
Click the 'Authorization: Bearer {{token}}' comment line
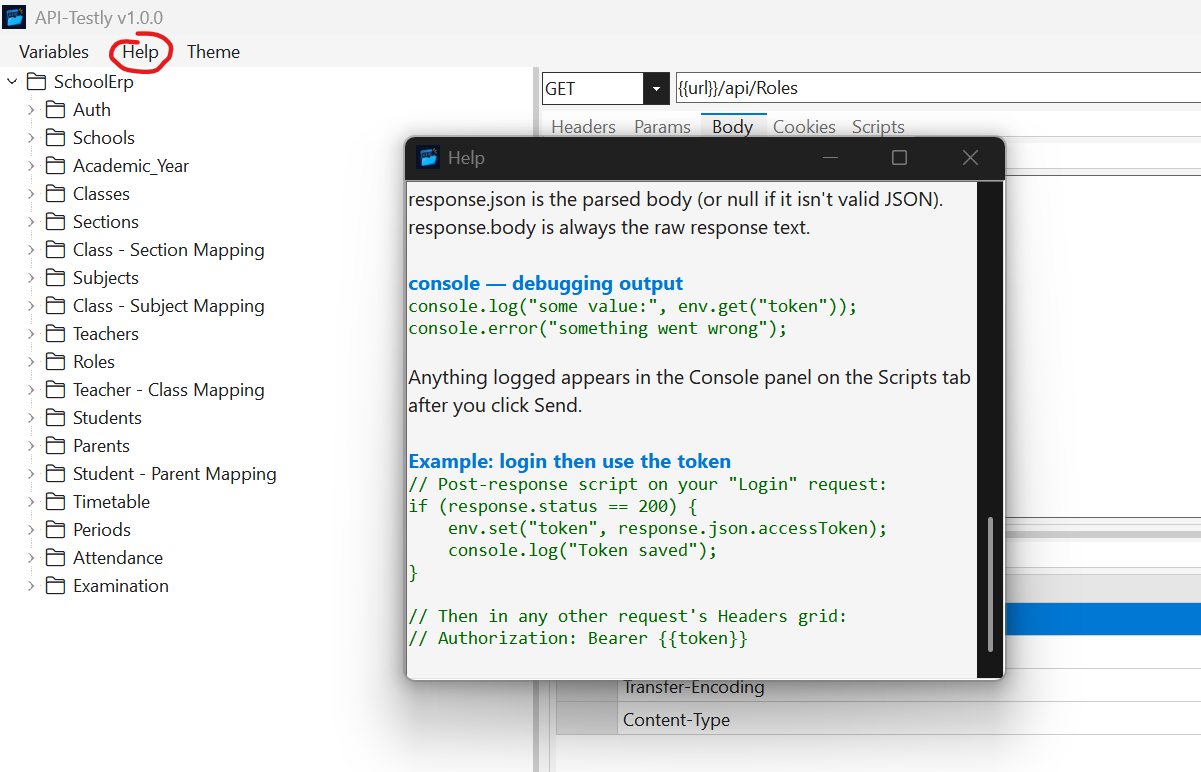point(578,638)
